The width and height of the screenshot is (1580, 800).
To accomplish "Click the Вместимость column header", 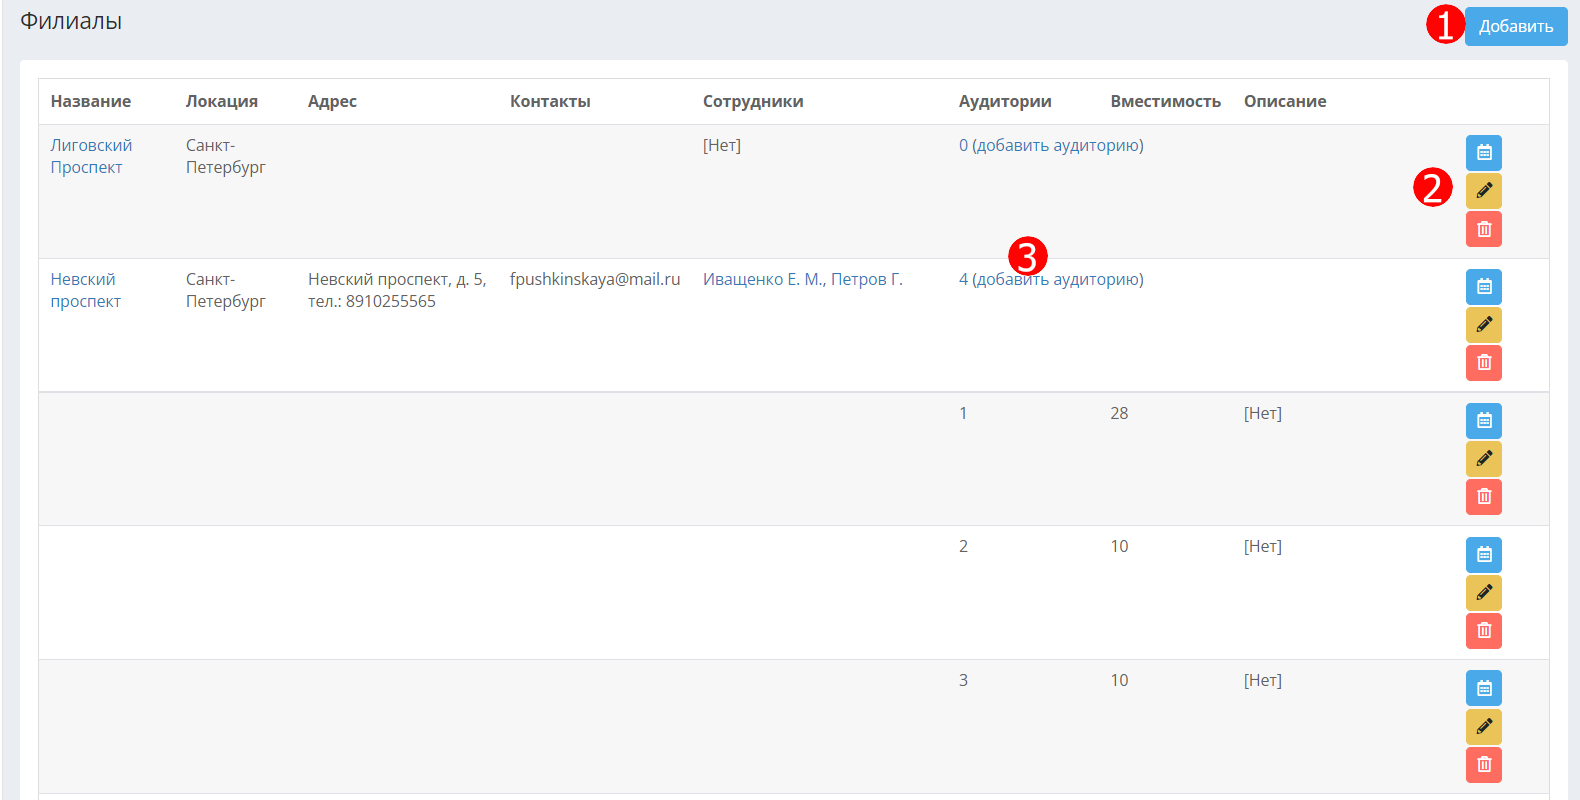I will tap(1166, 101).
